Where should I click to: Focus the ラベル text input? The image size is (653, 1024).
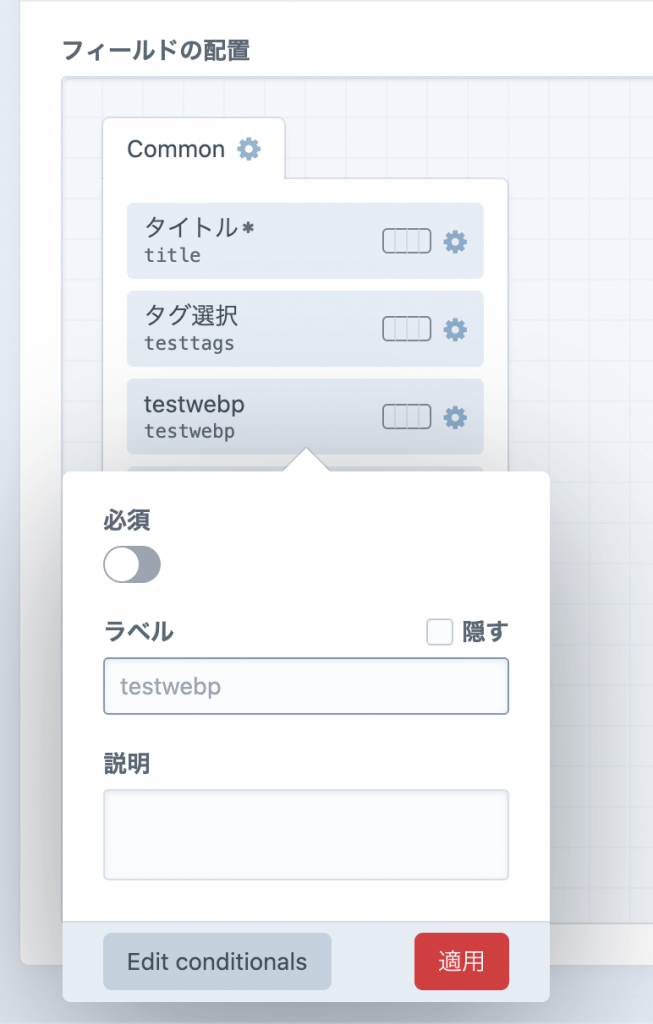point(305,686)
